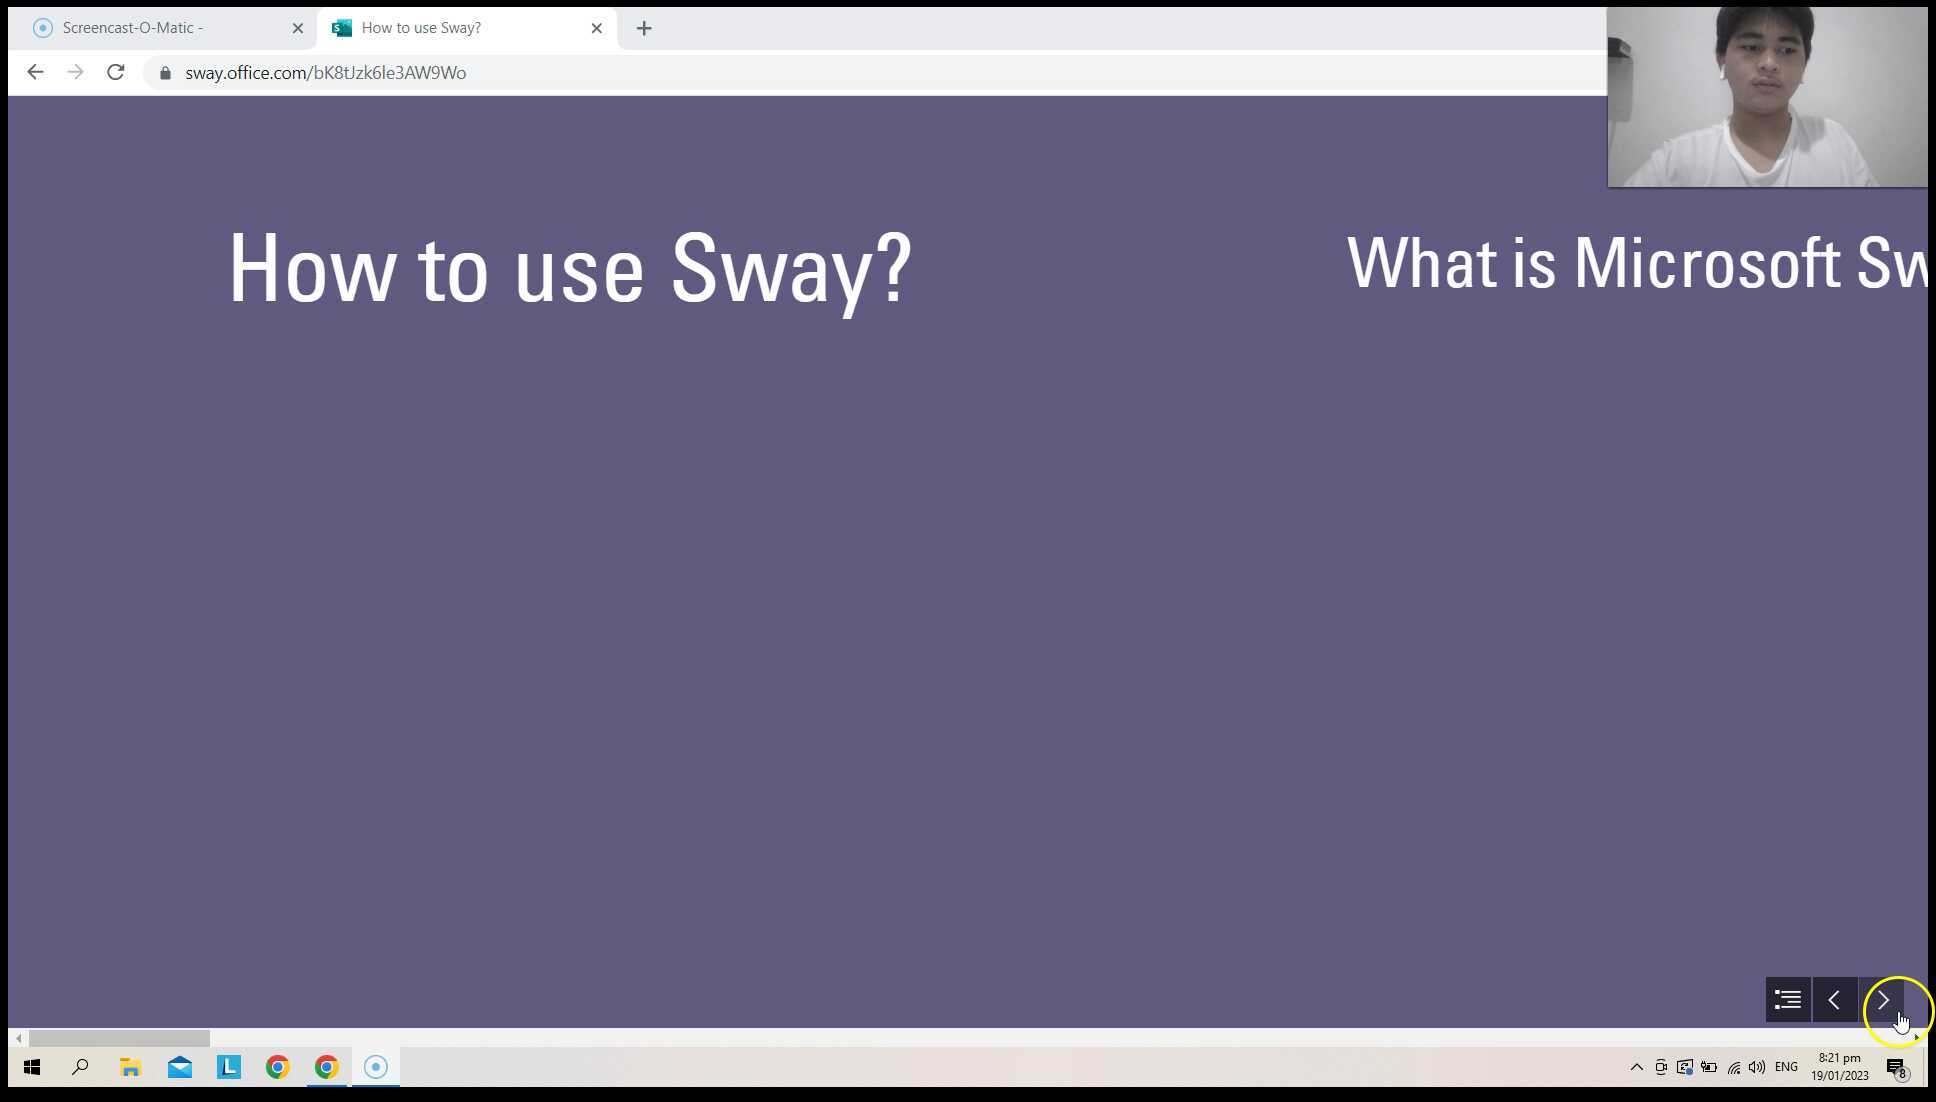
Task: Open the Mail app from the taskbar
Action: [179, 1067]
